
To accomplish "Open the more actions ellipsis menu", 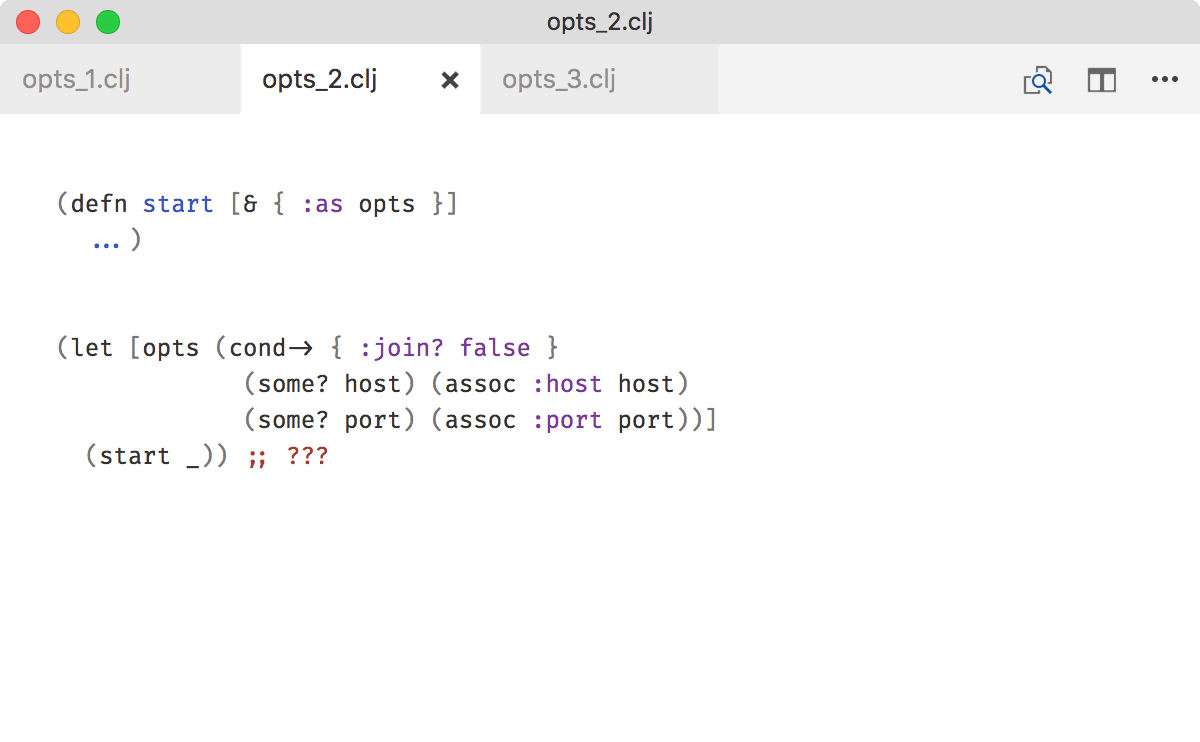I will (1165, 80).
